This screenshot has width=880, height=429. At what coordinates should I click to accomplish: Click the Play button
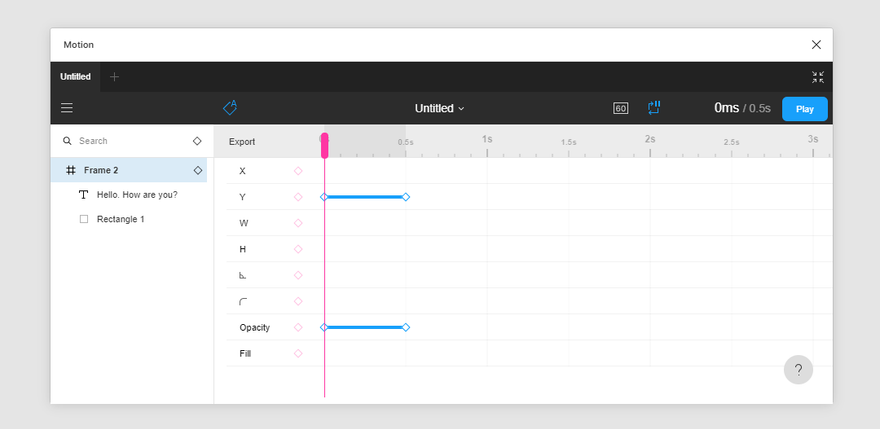[805, 109]
